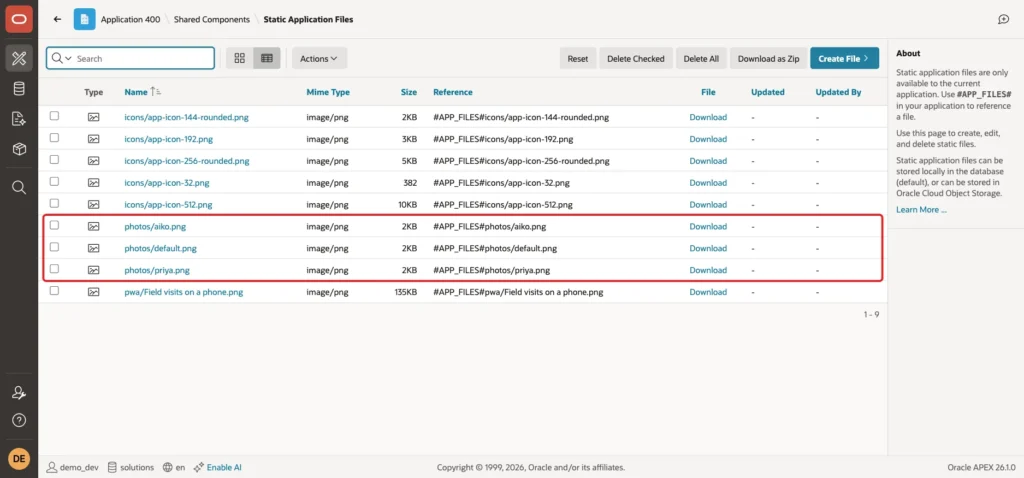
Task: Check the app-icon-32.png row checkbox
Action: [54, 182]
